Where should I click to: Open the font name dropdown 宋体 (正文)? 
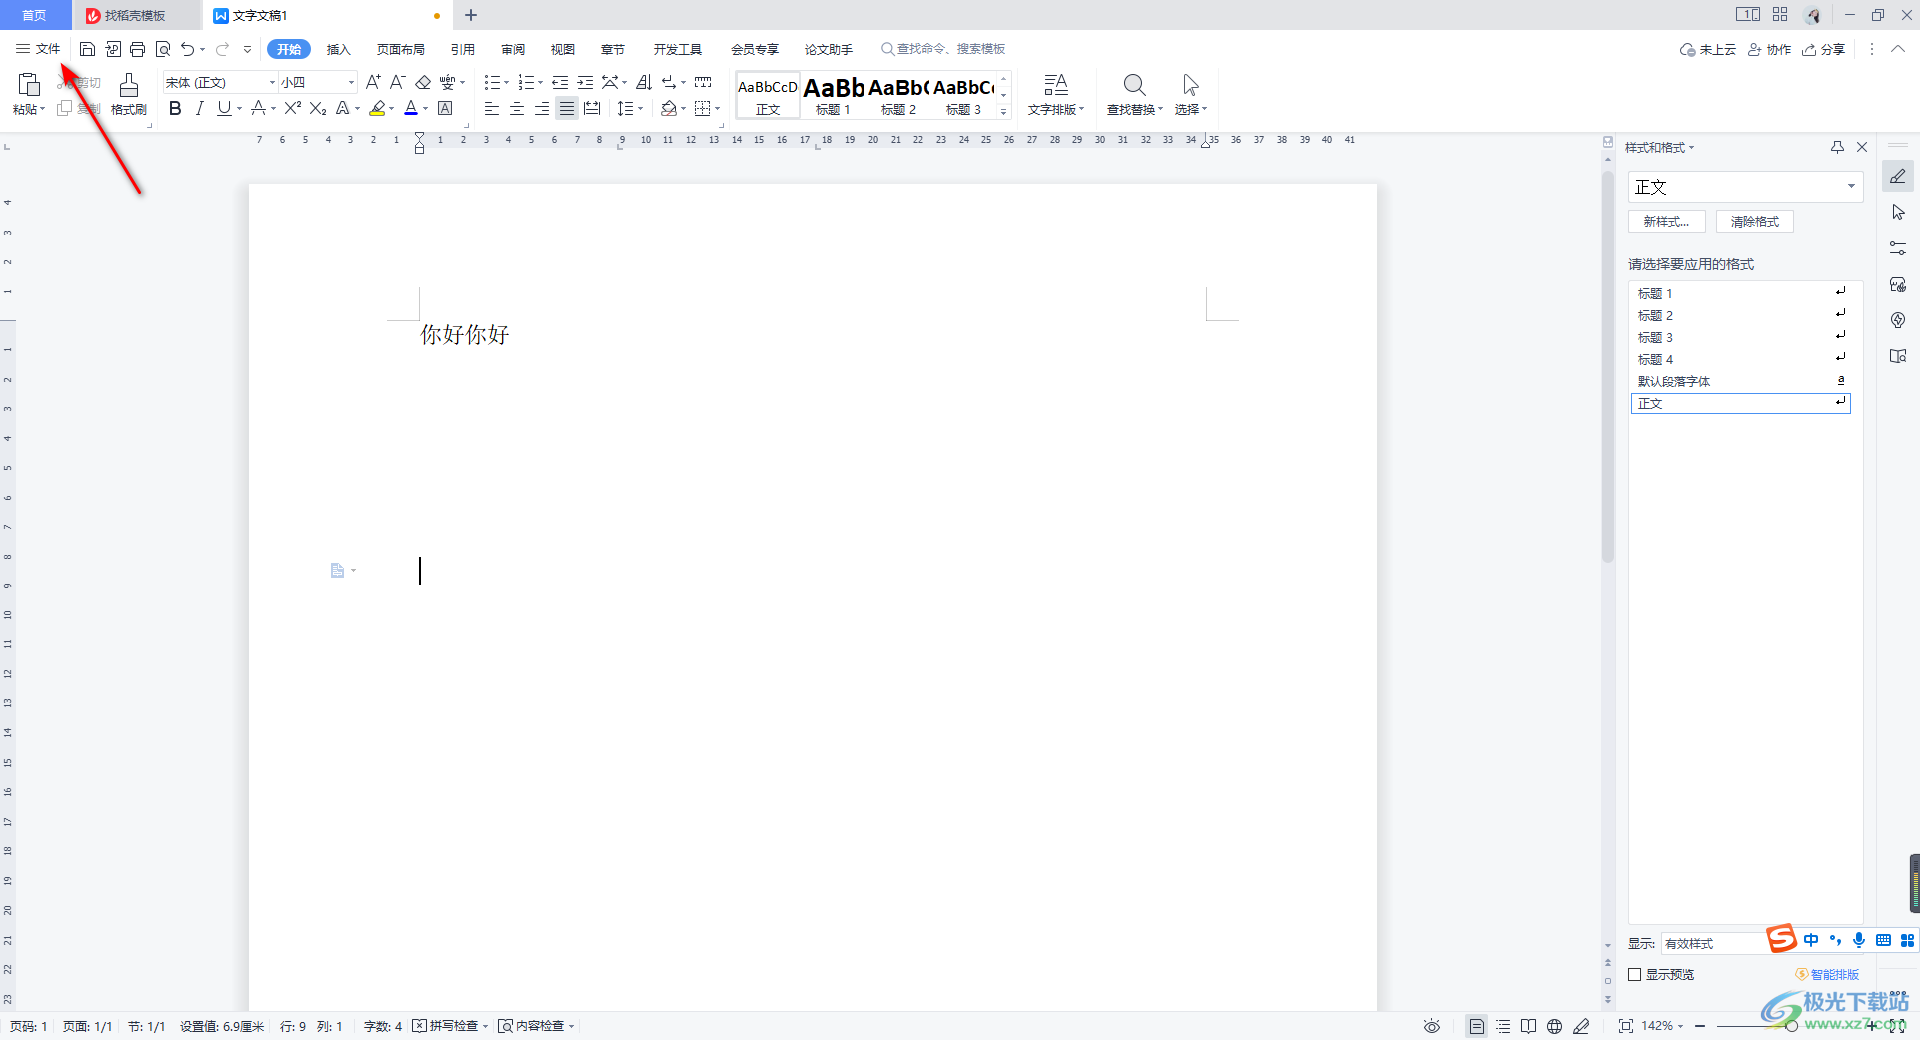pos(272,82)
